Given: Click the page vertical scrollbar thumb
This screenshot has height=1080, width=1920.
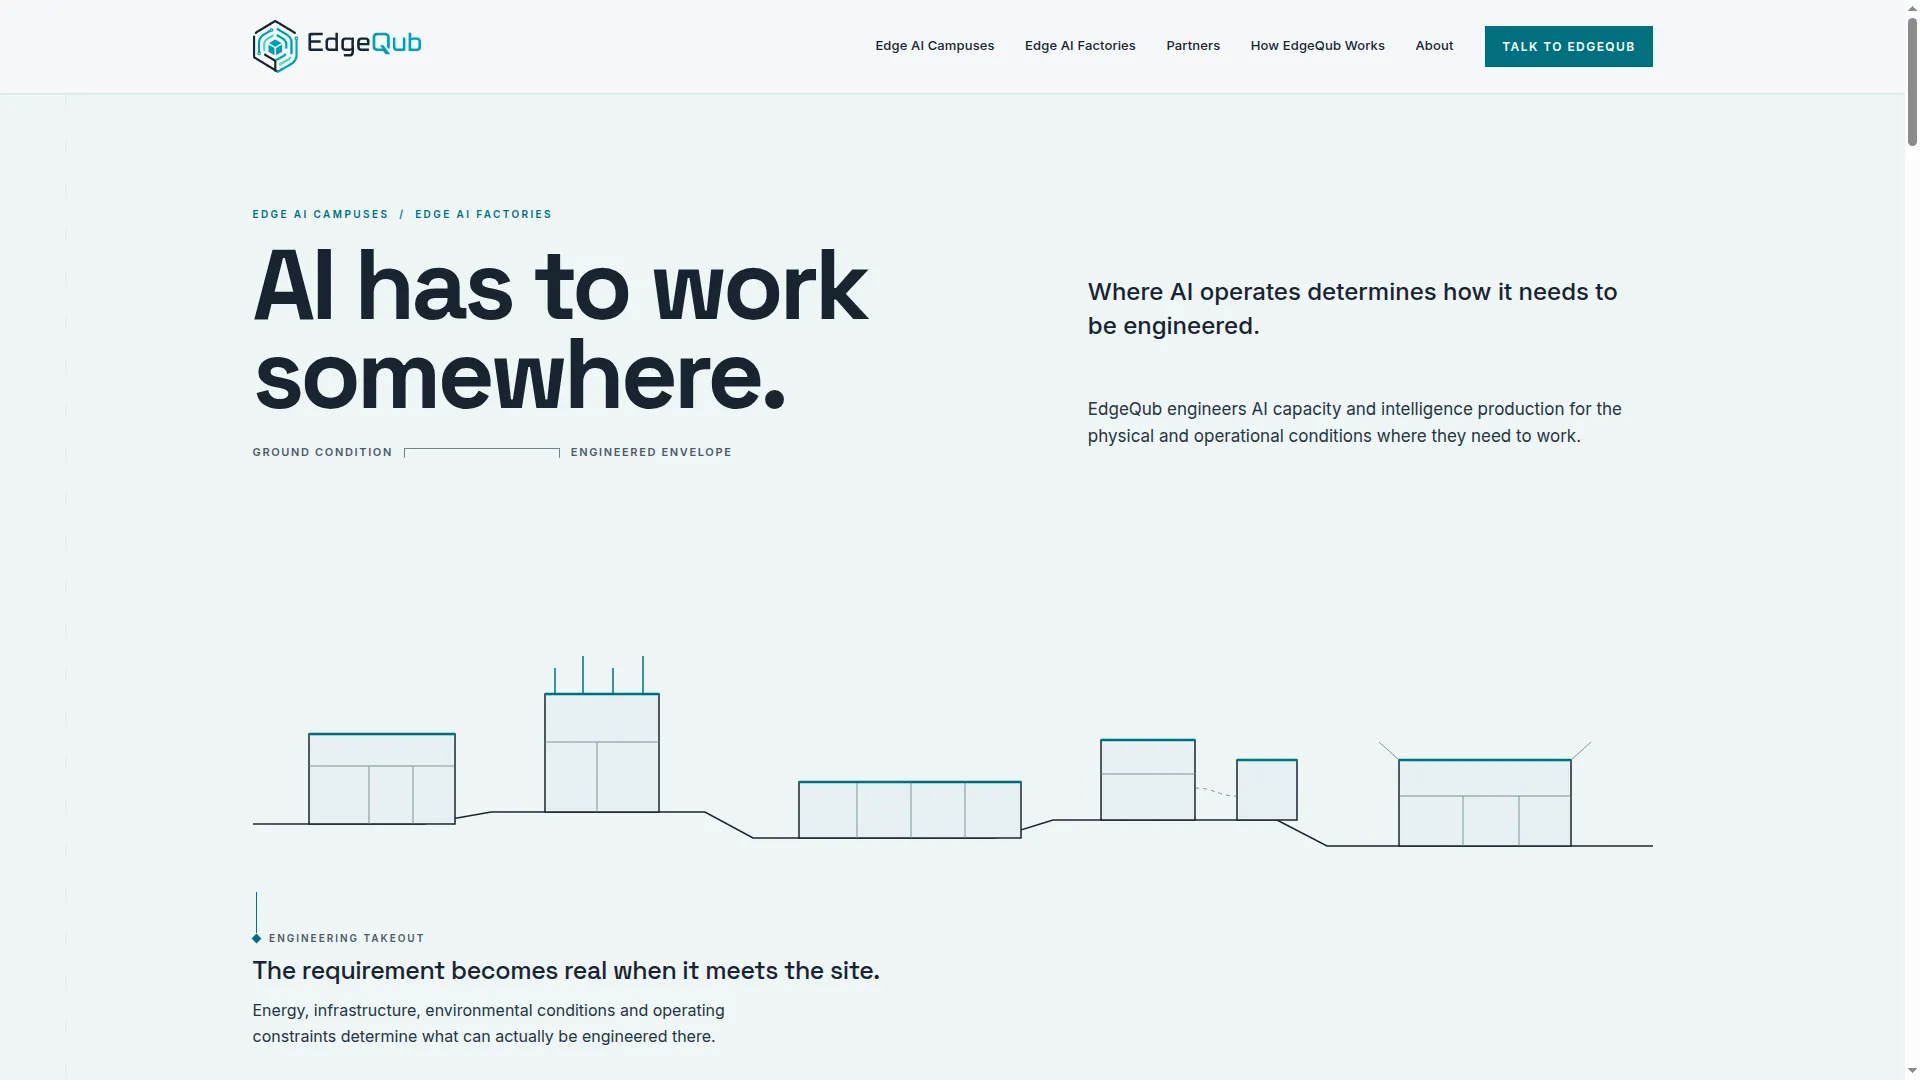Looking at the screenshot, I should pyautogui.click(x=1912, y=82).
